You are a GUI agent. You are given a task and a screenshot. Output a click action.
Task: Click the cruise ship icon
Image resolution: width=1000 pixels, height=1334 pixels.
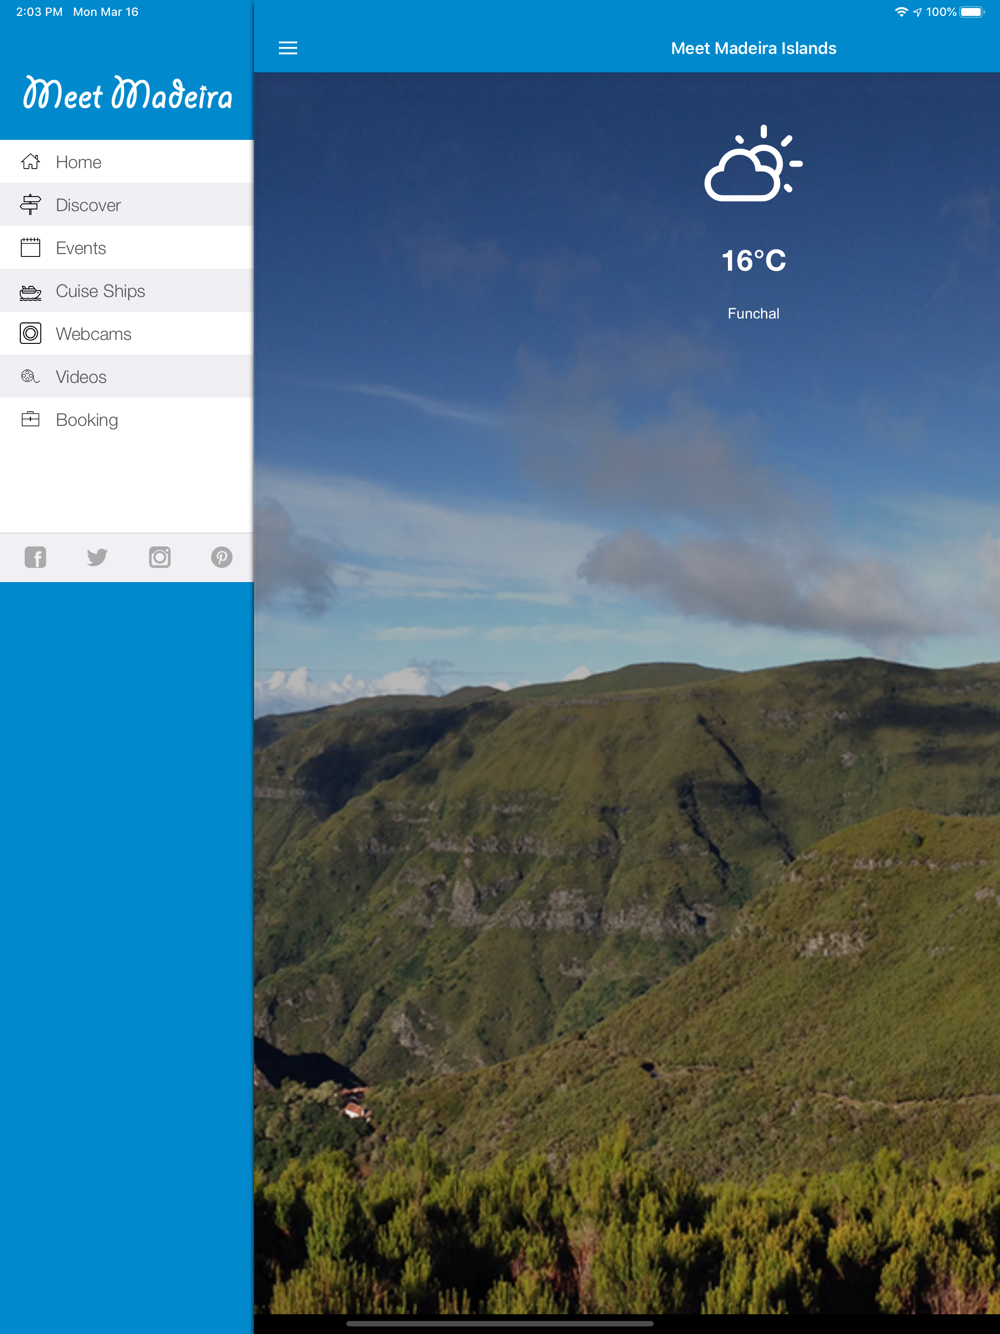click(x=31, y=291)
